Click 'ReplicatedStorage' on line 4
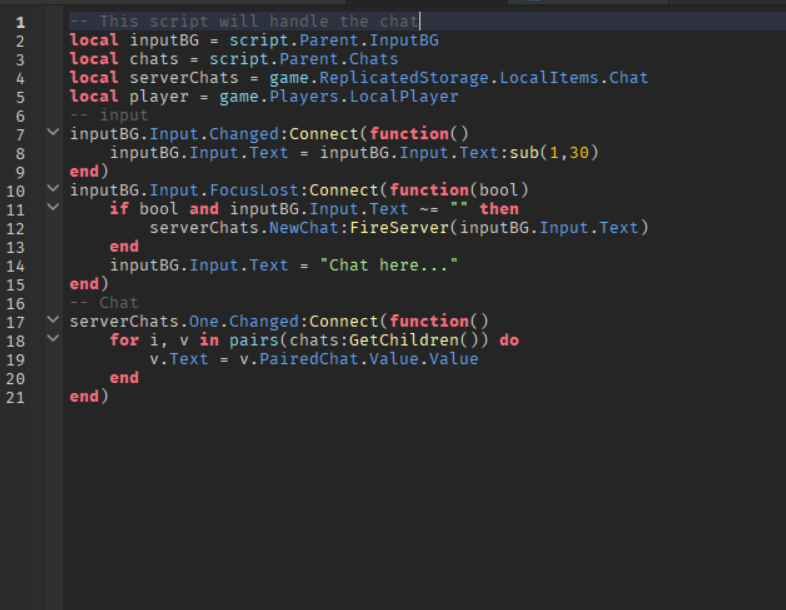 pos(404,78)
